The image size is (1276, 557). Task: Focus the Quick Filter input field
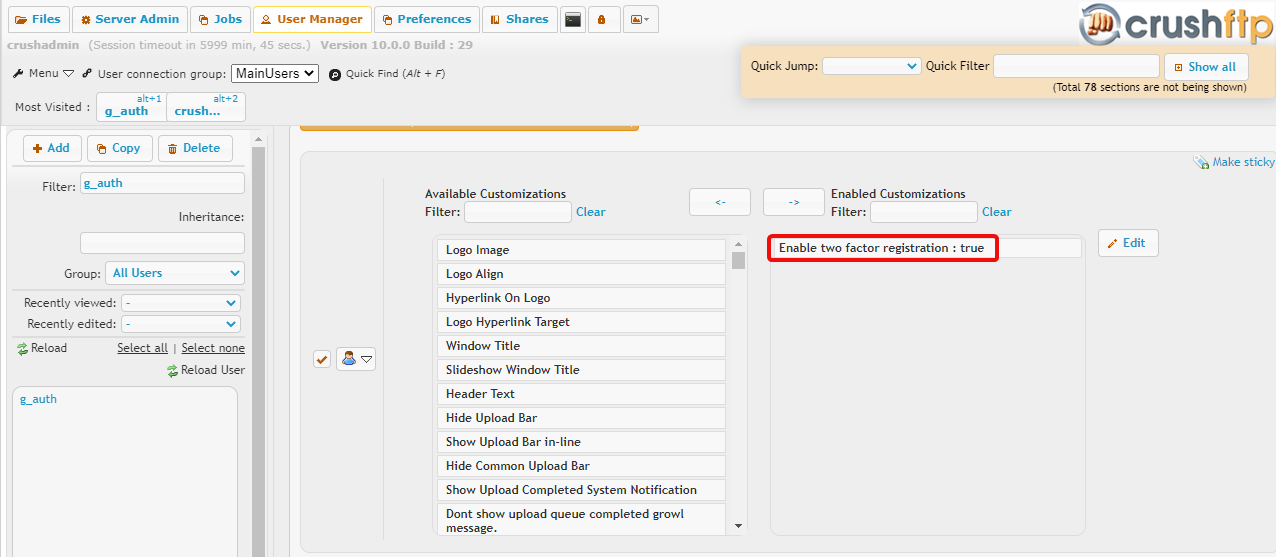[1076, 66]
